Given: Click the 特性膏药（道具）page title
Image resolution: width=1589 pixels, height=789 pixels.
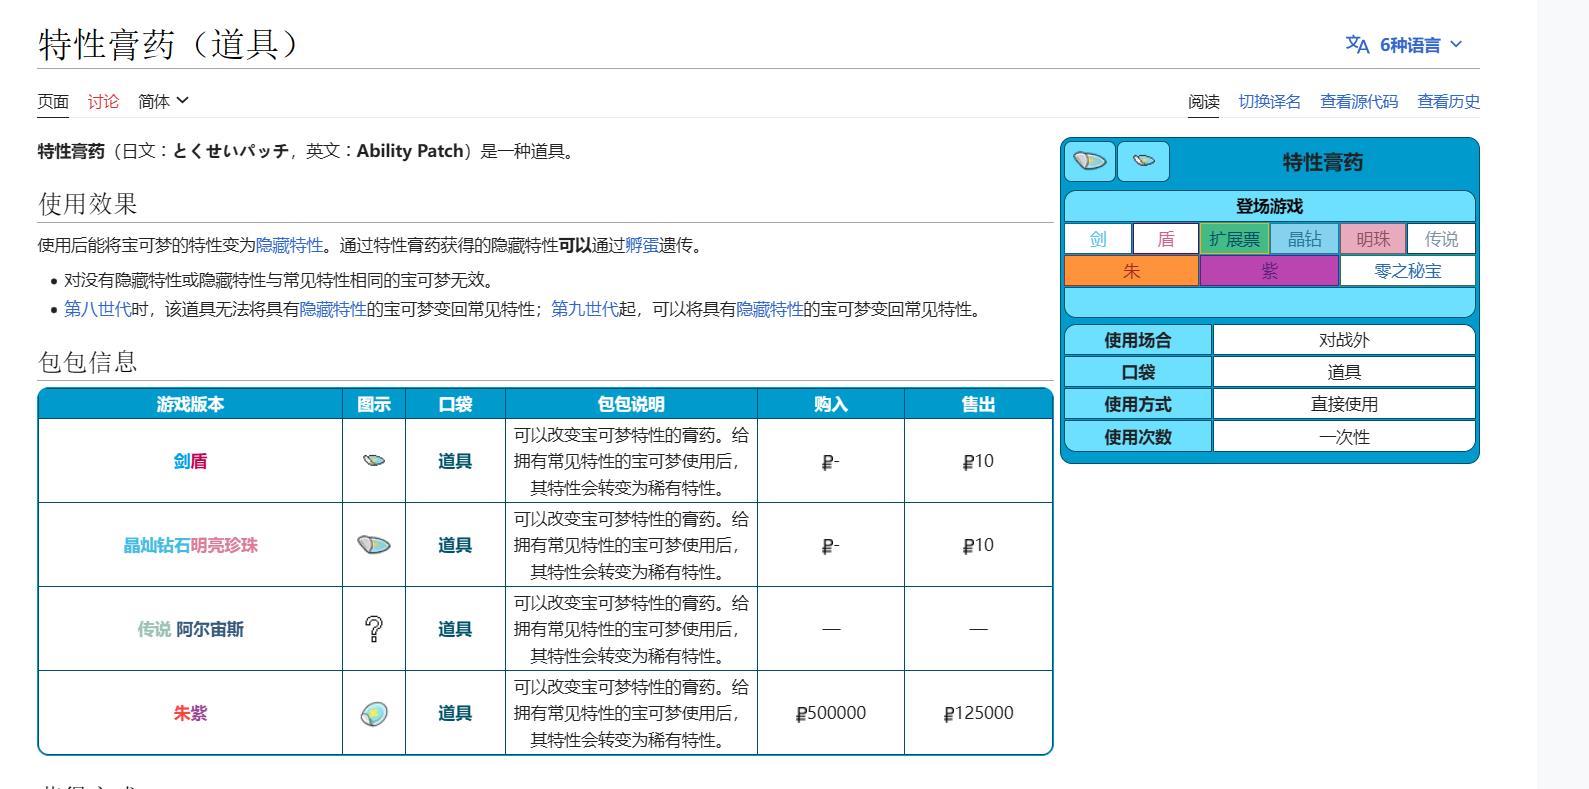Looking at the screenshot, I should click(169, 44).
